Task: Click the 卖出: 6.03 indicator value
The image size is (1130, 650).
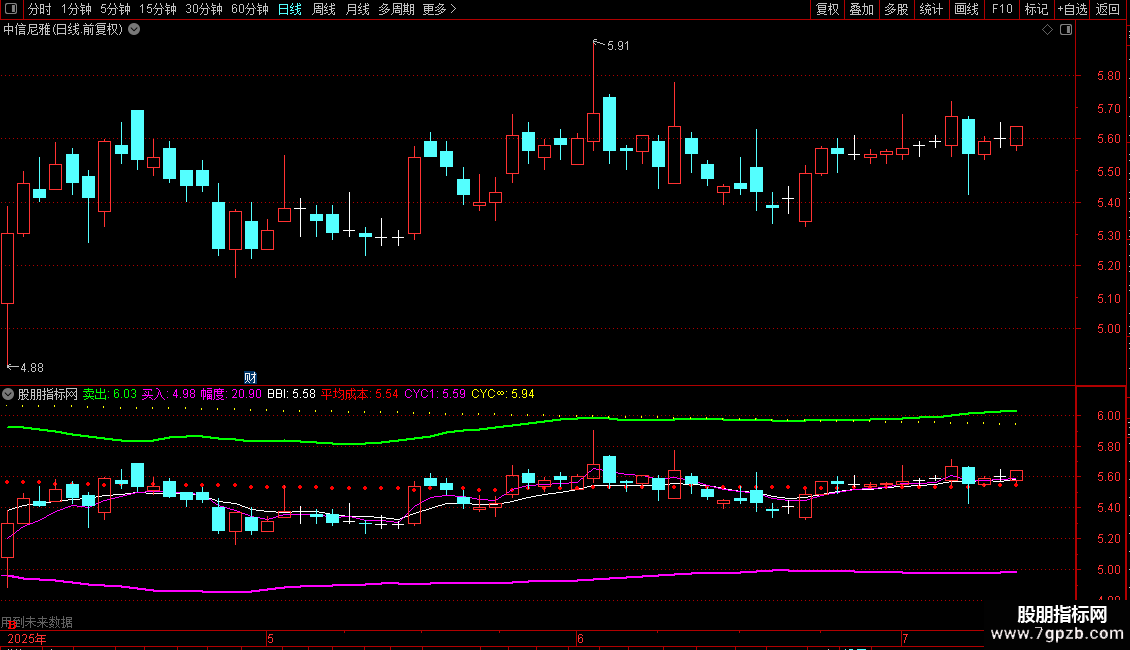Action: (x=110, y=394)
